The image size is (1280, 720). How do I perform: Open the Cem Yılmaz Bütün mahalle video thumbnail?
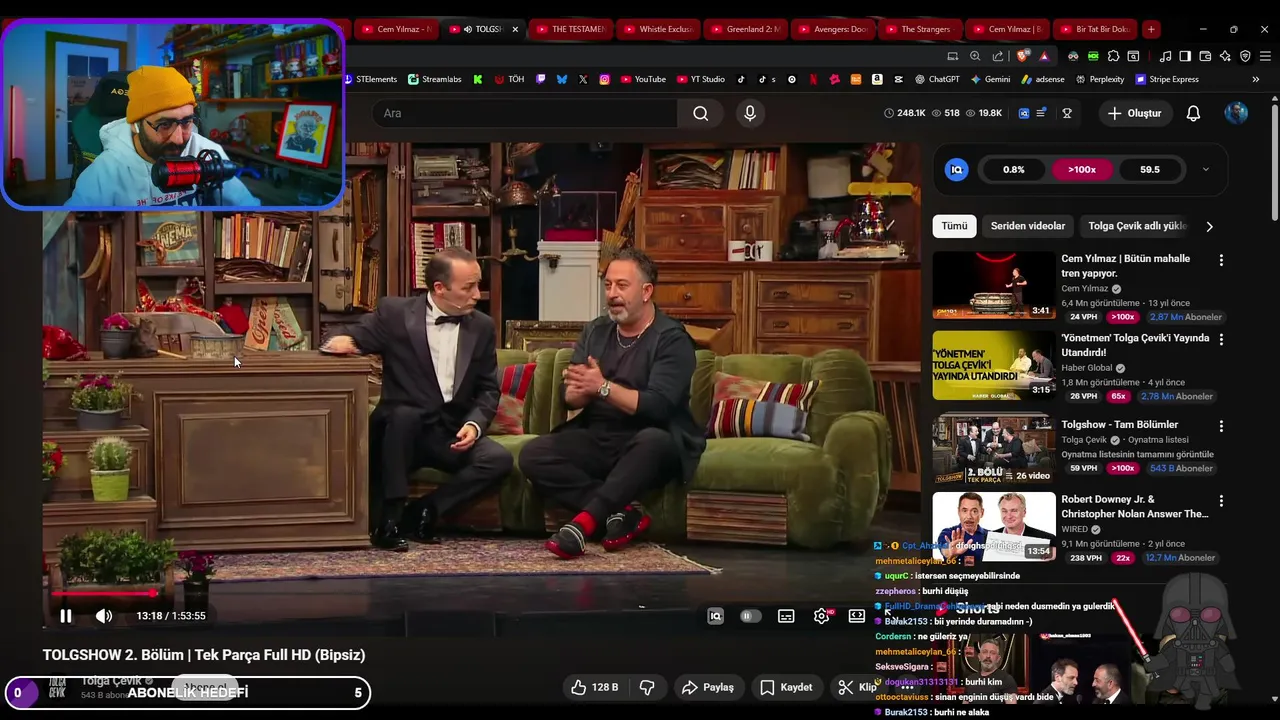pyautogui.click(x=994, y=285)
